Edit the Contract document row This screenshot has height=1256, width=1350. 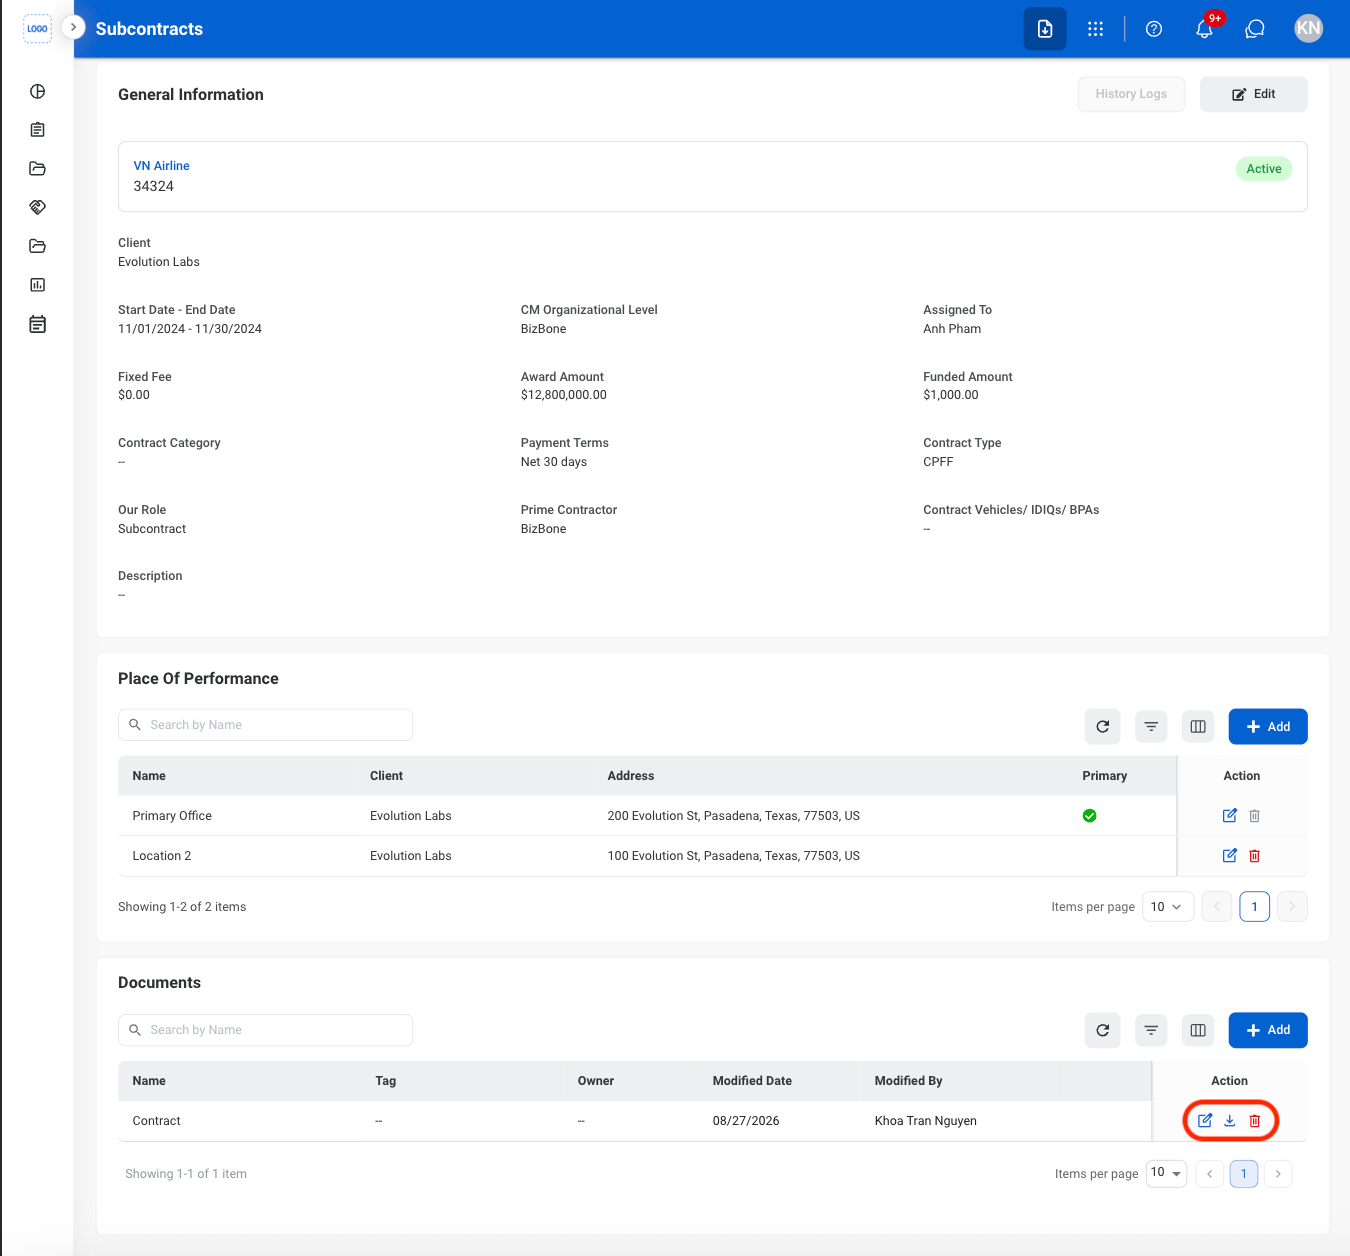tap(1205, 1121)
